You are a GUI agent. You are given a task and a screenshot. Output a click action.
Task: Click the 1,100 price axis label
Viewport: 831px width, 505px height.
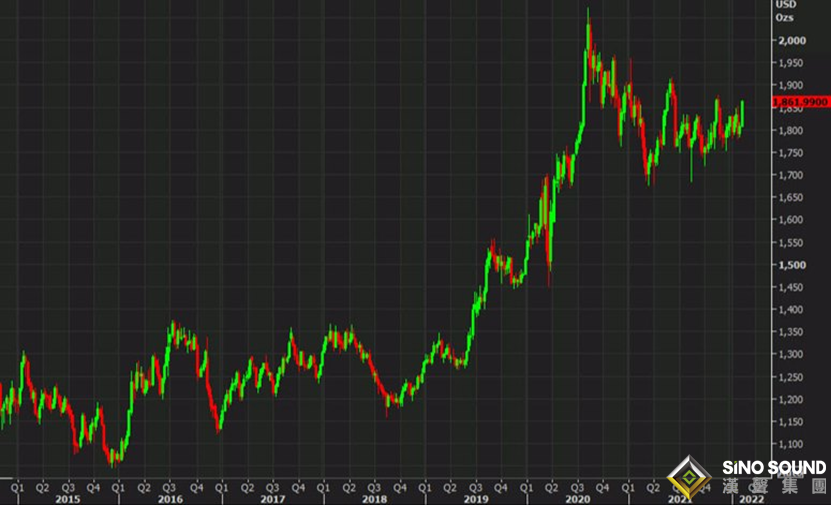coord(790,444)
